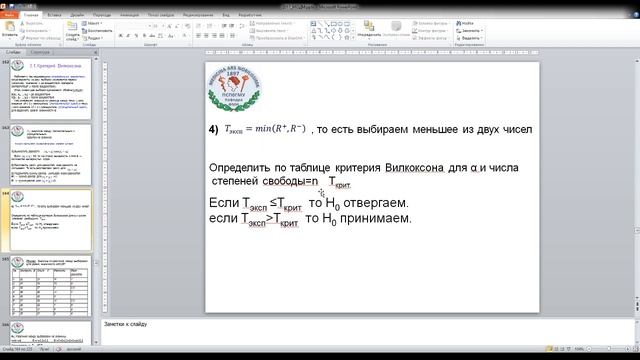Click Convert to SmartArt button
640x360 pixels.
[277, 38]
